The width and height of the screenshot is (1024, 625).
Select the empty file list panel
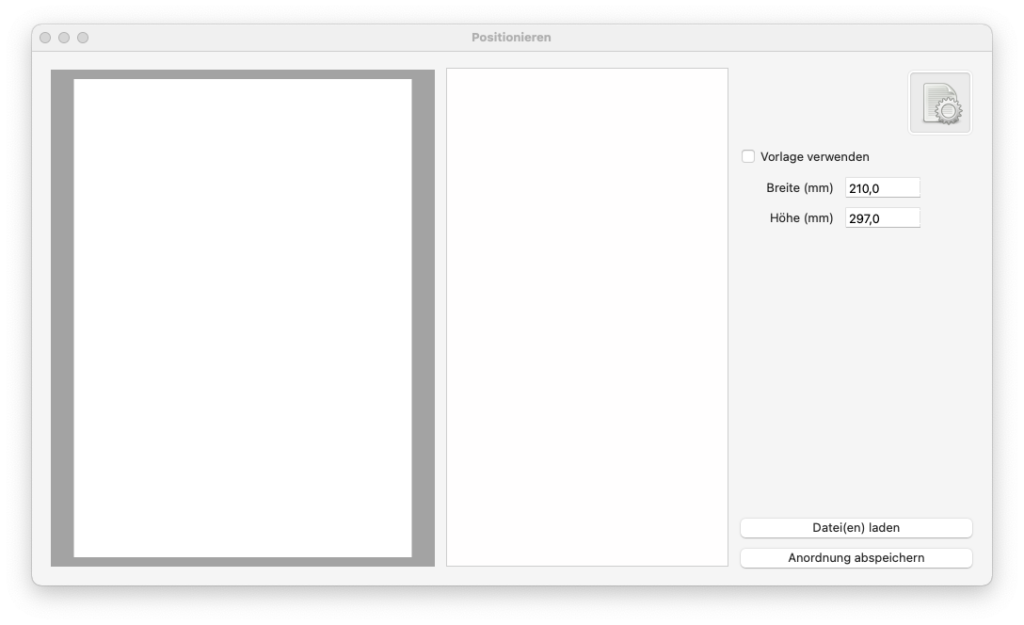click(x=587, y=317)
